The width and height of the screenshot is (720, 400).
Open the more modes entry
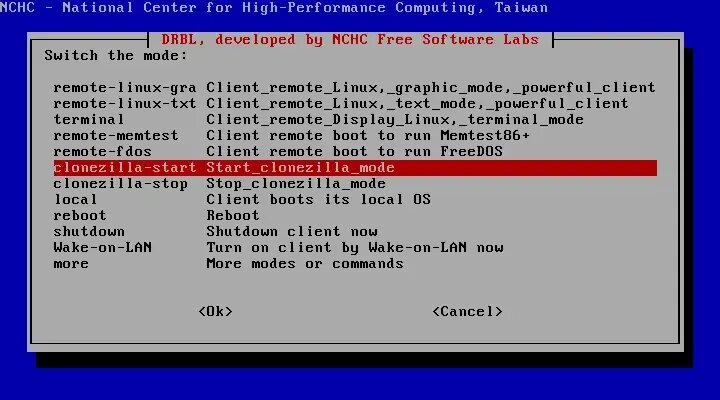pos(355,264)
